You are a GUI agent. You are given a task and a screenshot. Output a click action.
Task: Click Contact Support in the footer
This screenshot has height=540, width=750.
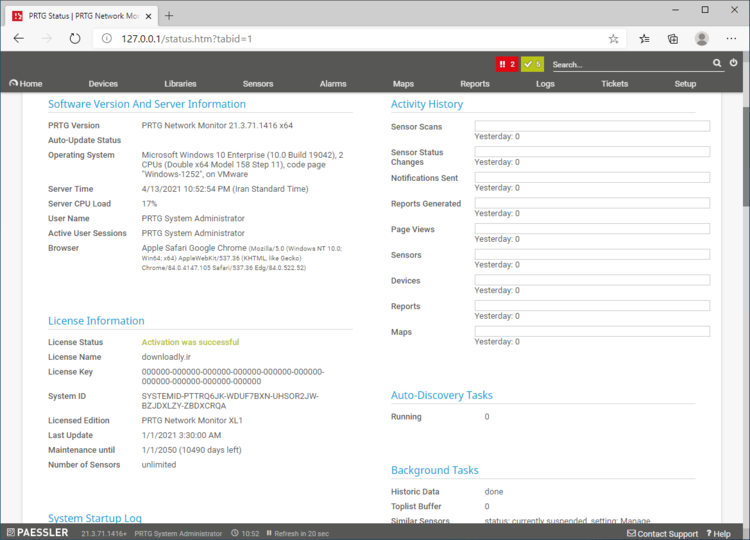[x=662, y=533]
